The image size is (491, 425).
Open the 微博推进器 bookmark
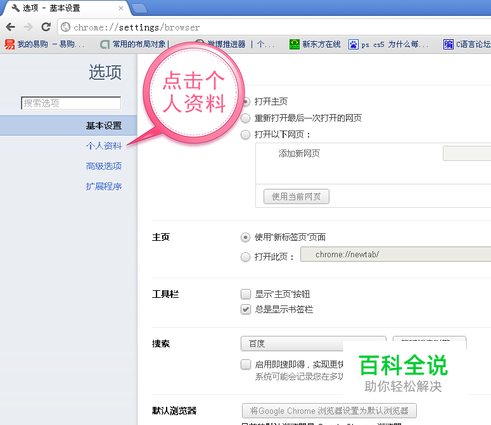[235, 44]
